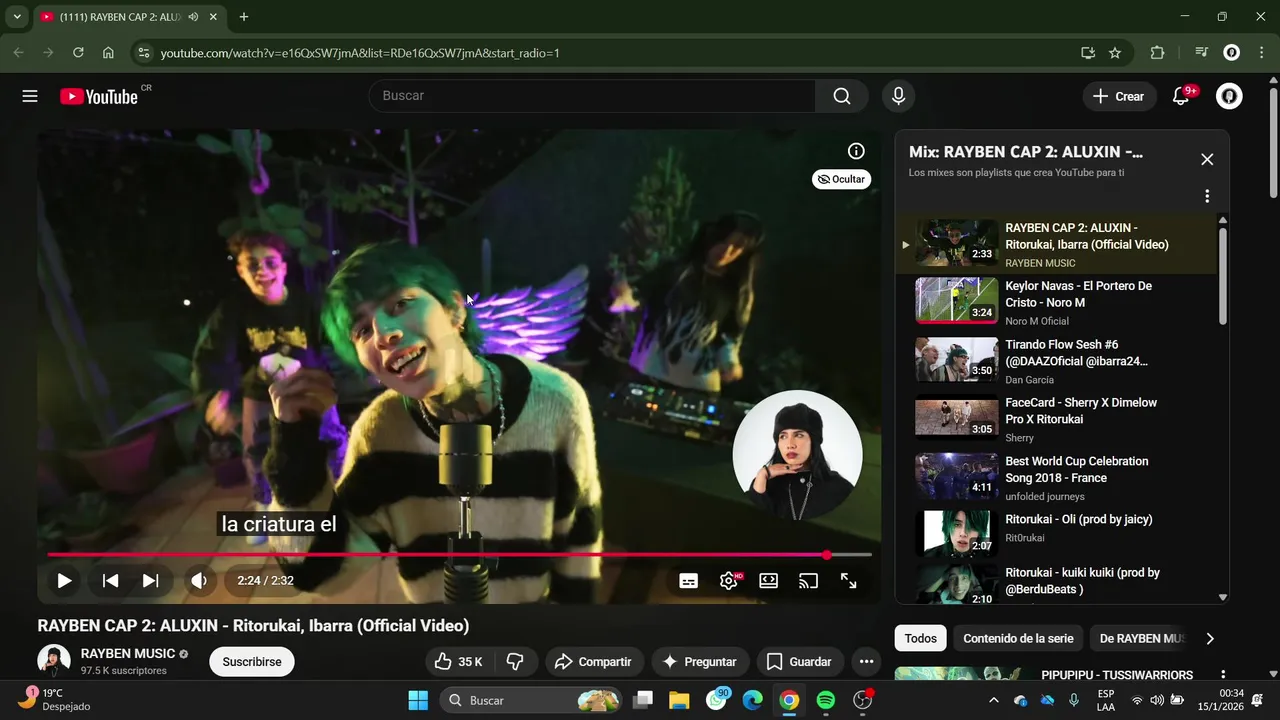The image size is (1280, 720).
Task: Open a new Chrome tab
Action: click(x=243, y=16)
